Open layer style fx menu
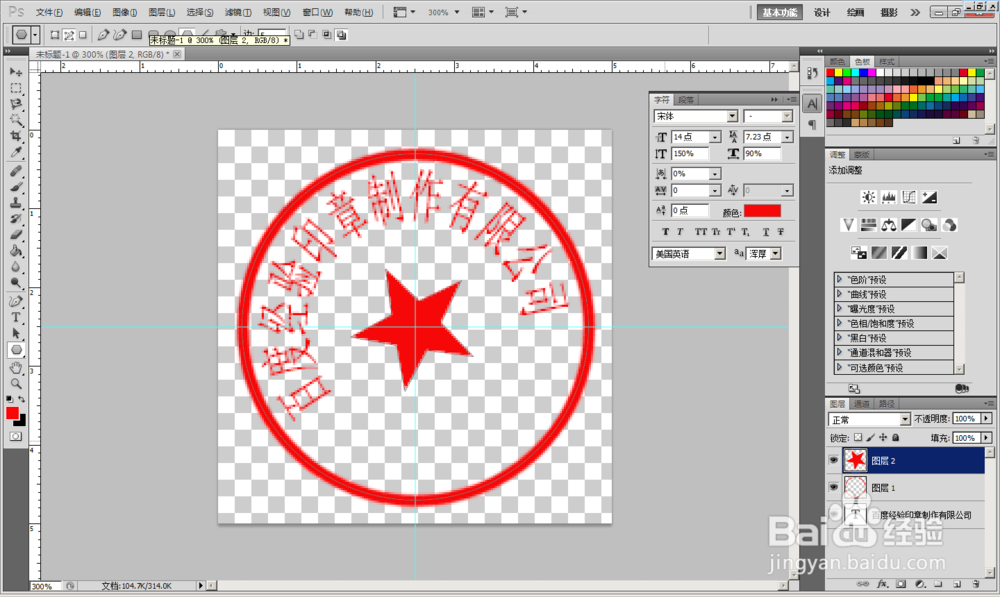Screen dimensions: 1000x597 click(x=882, y=584)
